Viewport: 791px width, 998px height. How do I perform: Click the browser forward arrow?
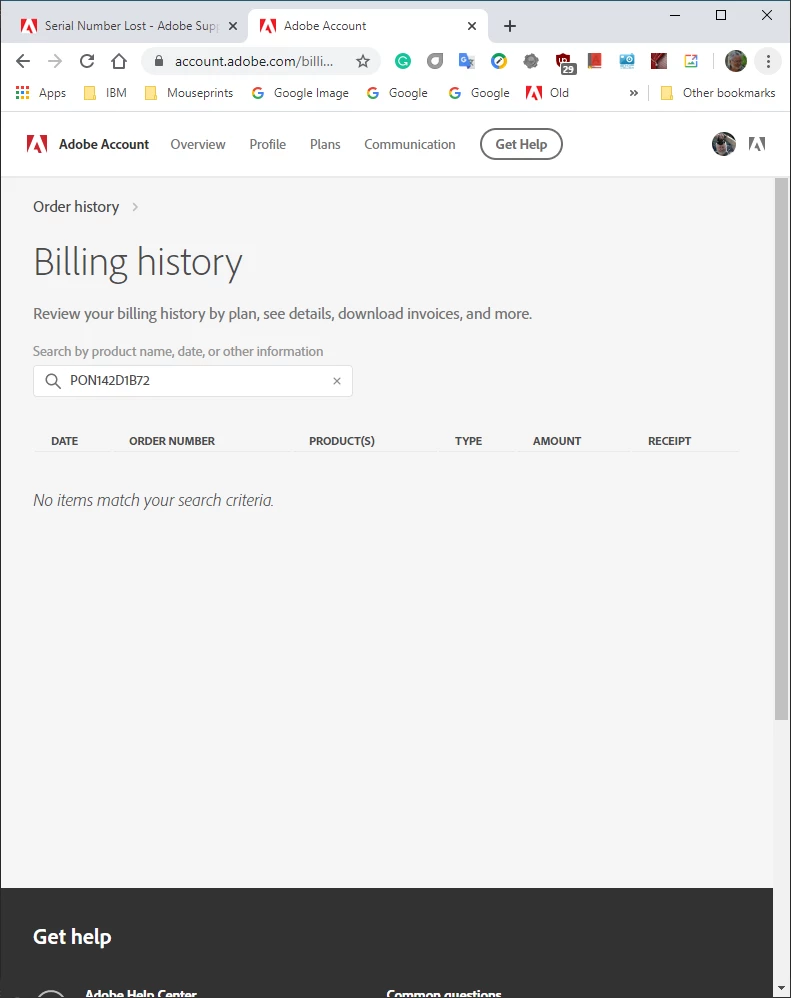55,61
